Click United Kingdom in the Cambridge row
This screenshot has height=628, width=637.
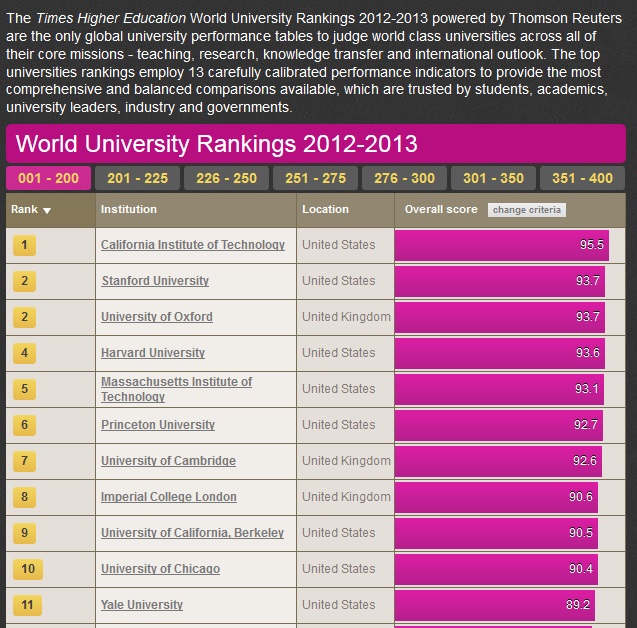coord(346,461)
